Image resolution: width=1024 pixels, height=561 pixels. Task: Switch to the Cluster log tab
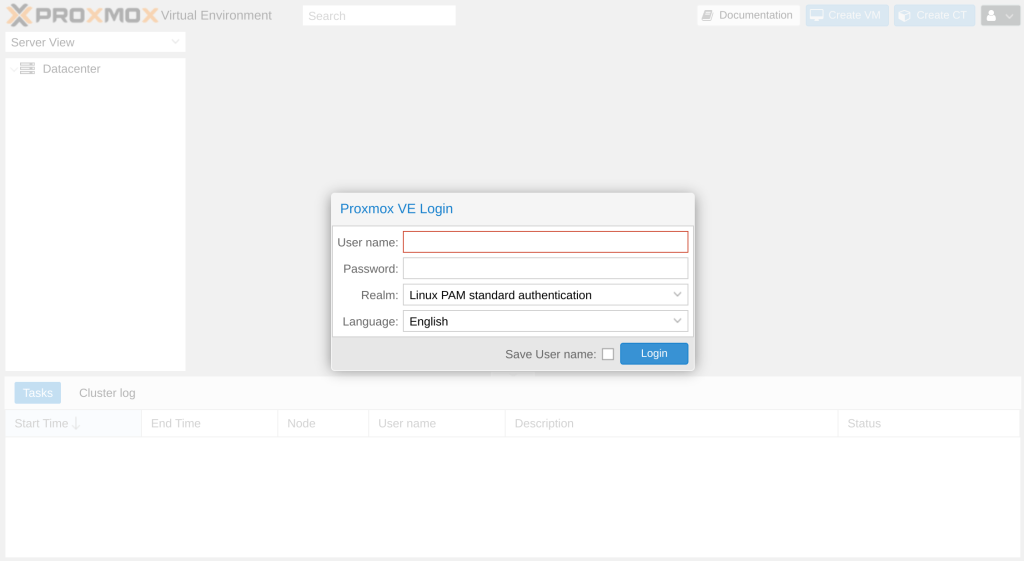click(x=107, y=393)
